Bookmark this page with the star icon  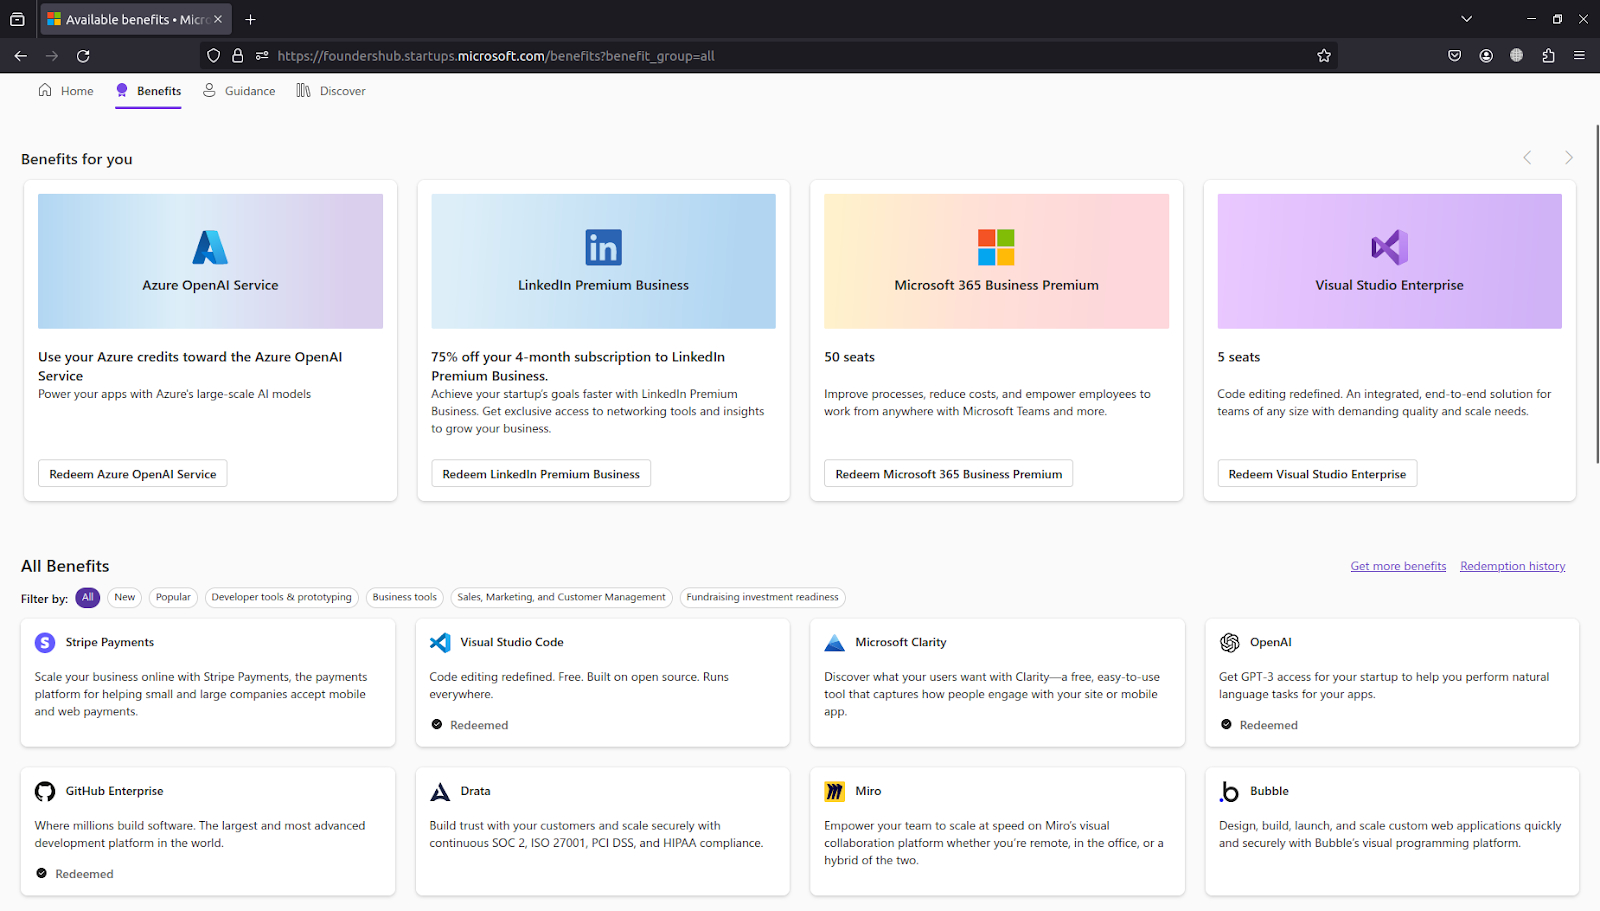click(1324, 56)
